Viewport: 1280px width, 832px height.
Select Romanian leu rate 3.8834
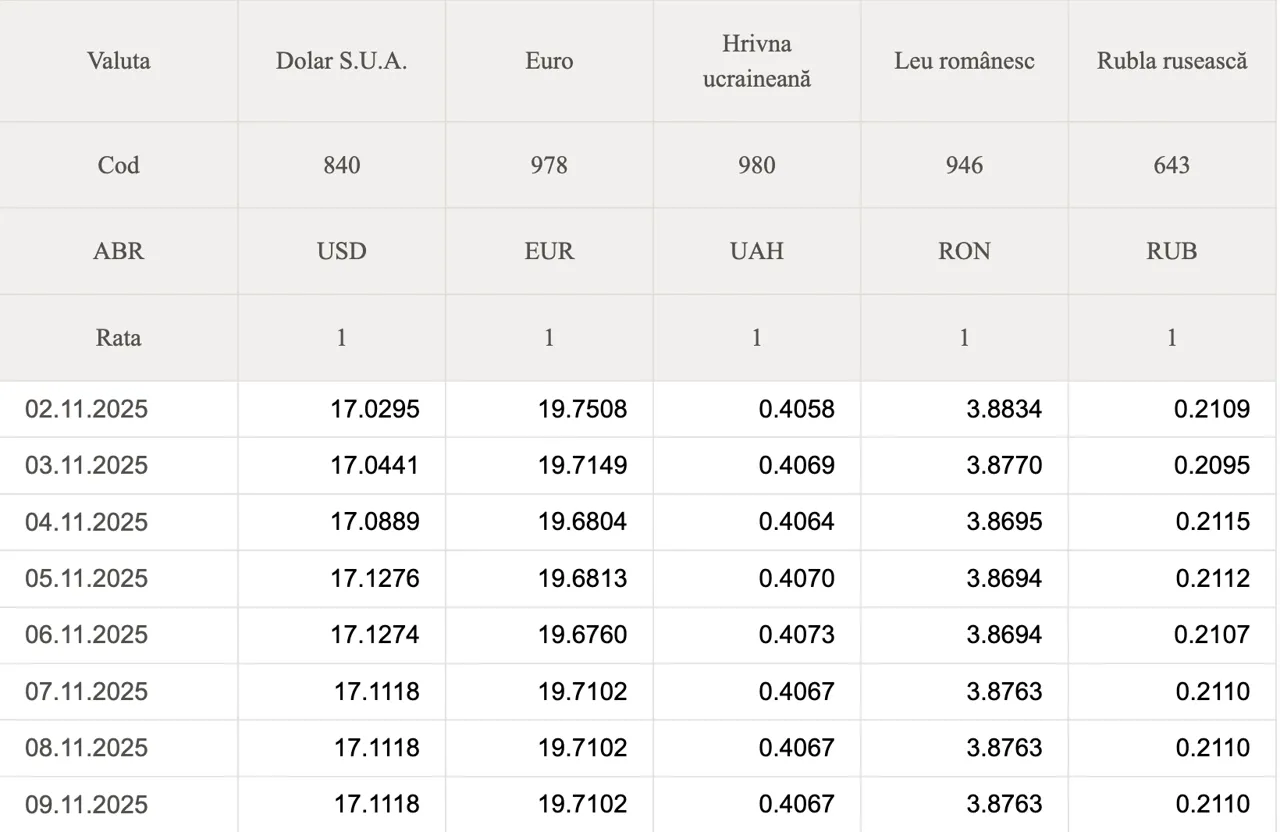coord(1004,409)
